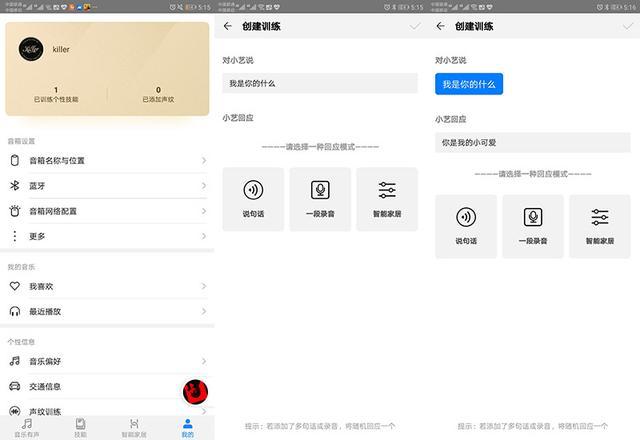
Task: Switch to the 智能家居 bottom tab
Action: 134,428
